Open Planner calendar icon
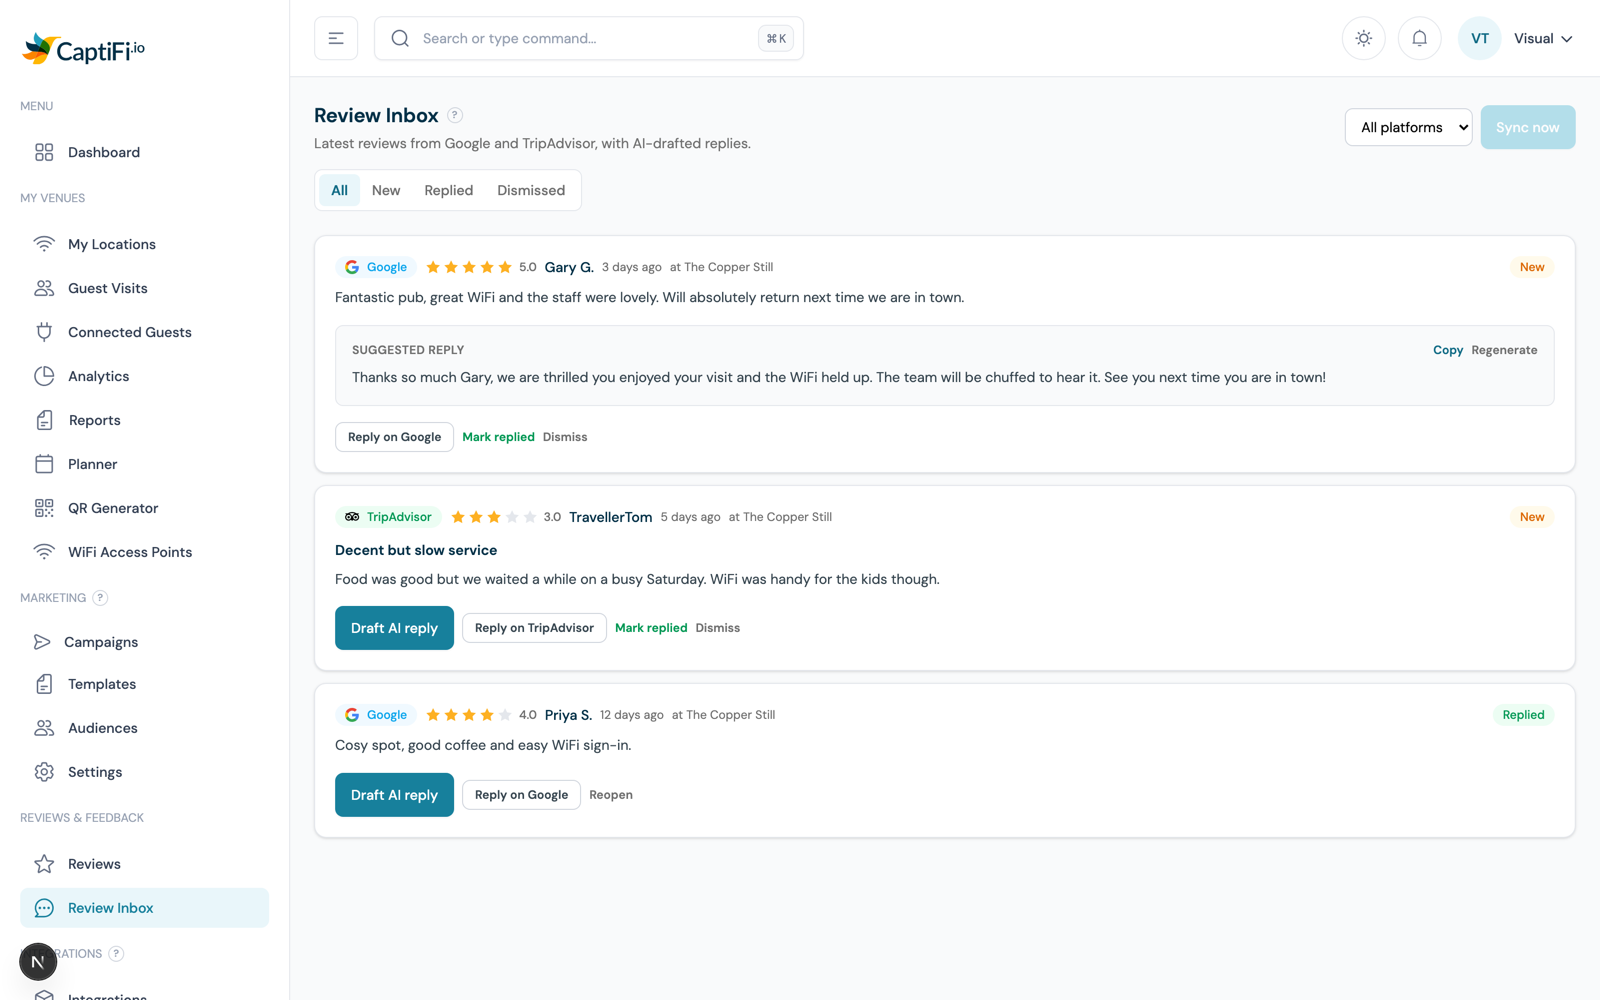Screen dimensions: 1600x1000 click(x=44, y=464)
